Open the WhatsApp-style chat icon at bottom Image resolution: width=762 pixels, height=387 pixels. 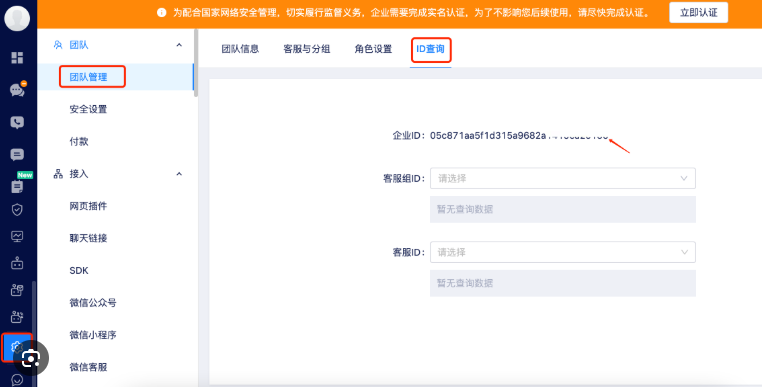17,380
